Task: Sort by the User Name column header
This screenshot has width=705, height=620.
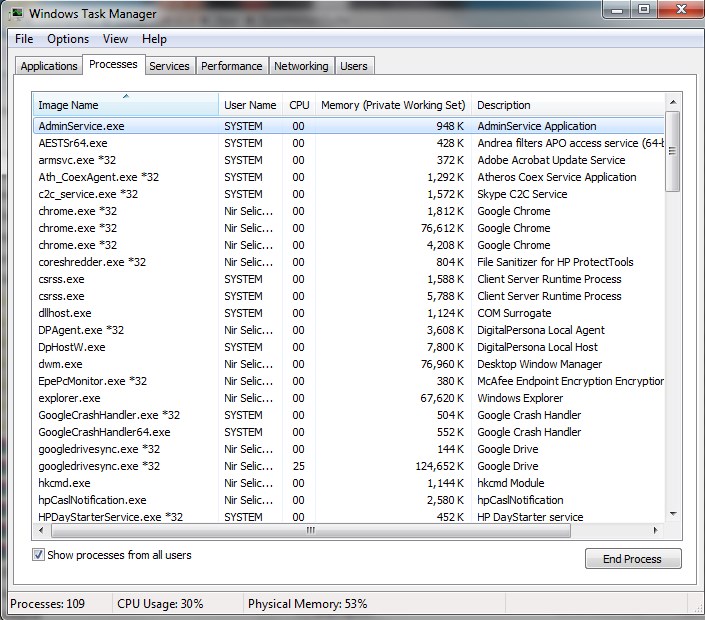Action: coord(250,105)
